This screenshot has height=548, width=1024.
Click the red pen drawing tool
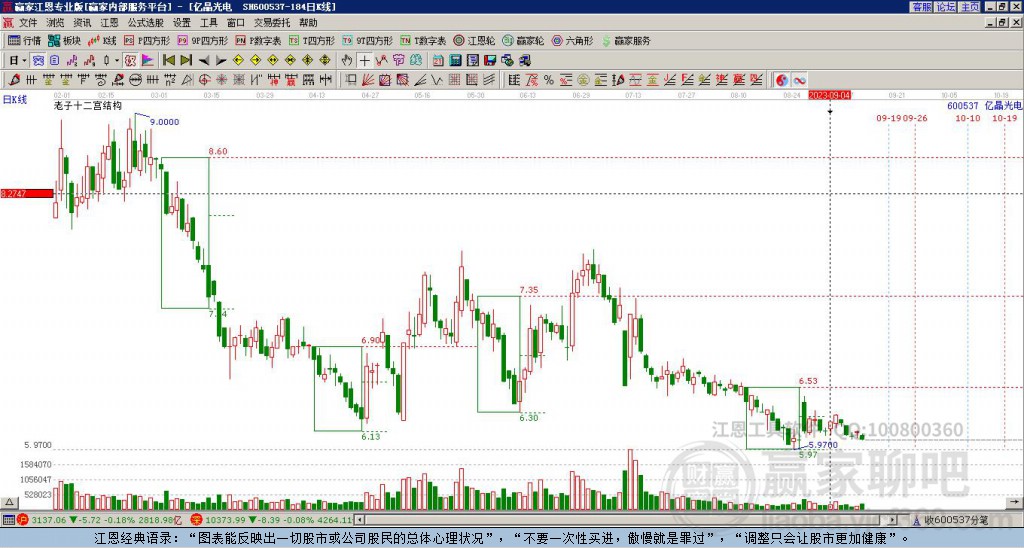coord(14,80)
